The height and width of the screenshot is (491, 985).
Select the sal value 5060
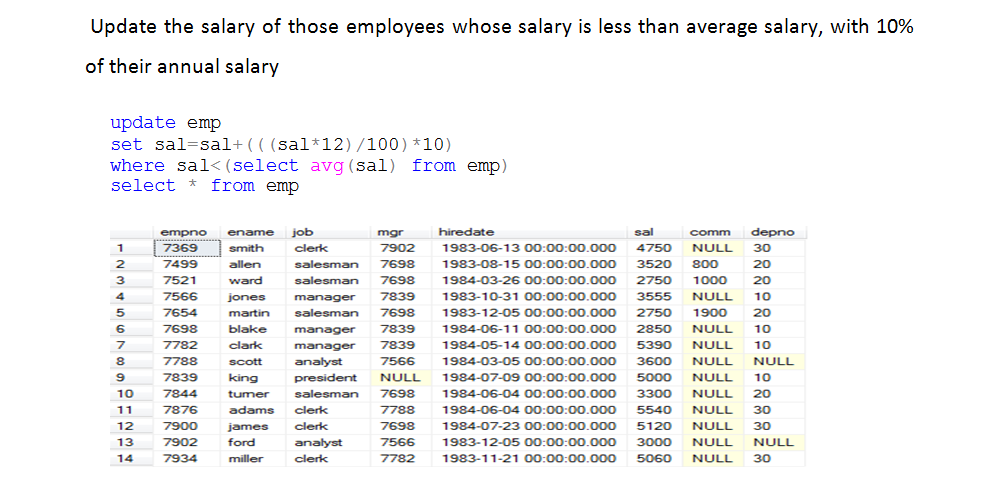click(x=654, y=458)
